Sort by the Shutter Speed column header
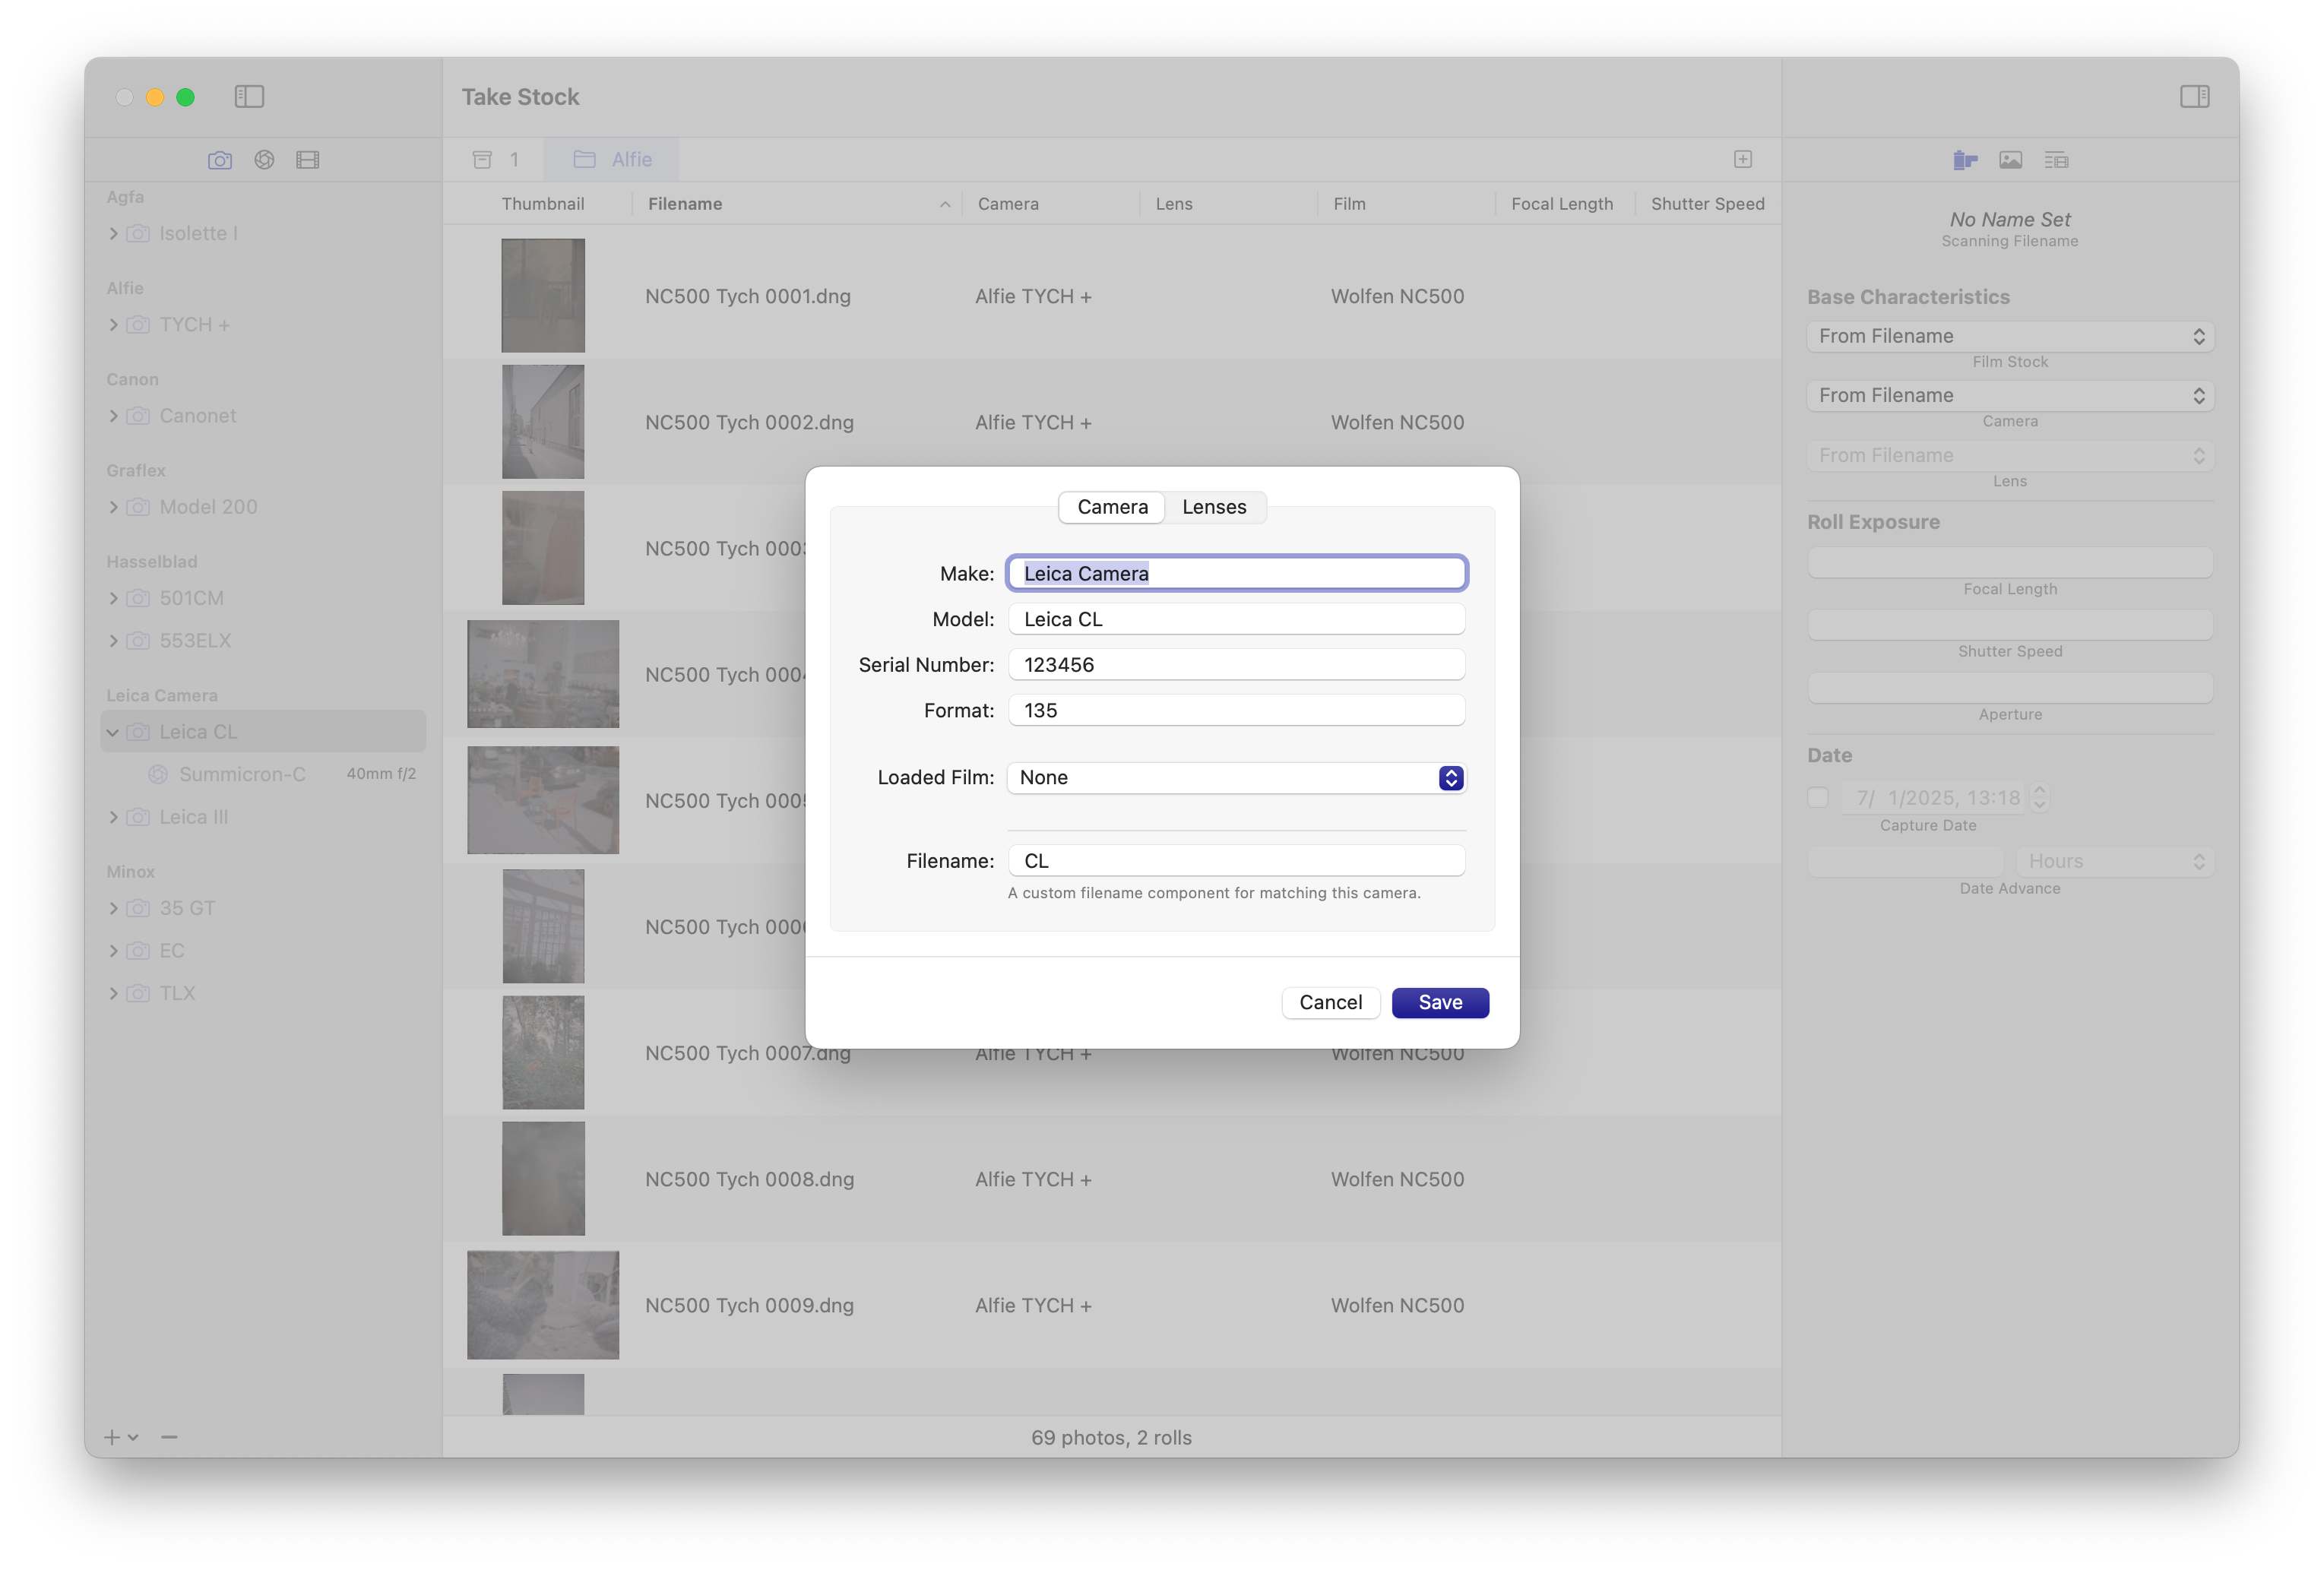Screen dimensions: 2324x1570 click(1708, 204)
